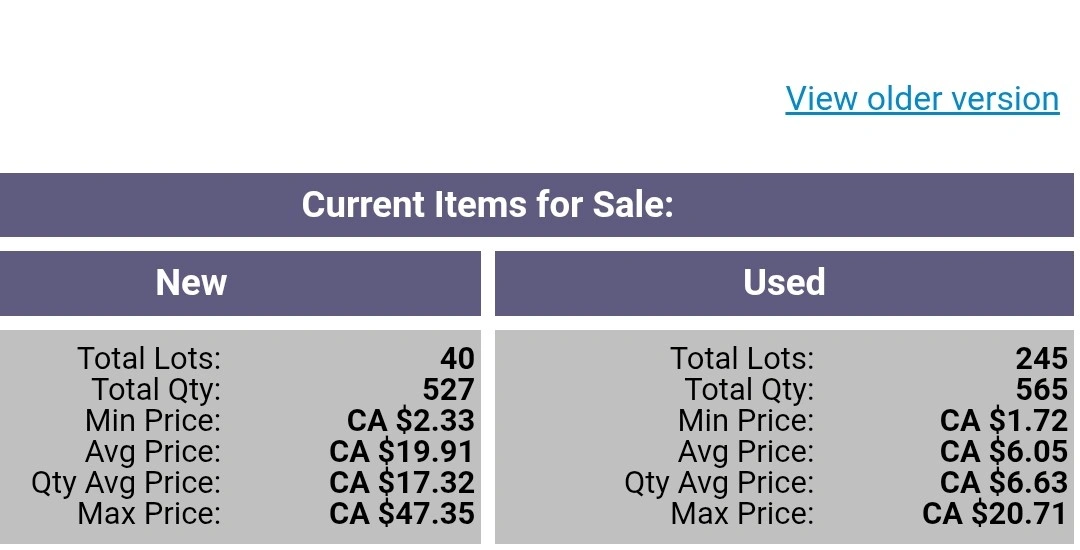1080x550 pixels.
Task: Click Used Max Price CA $20.71
Action: point(995,514)
